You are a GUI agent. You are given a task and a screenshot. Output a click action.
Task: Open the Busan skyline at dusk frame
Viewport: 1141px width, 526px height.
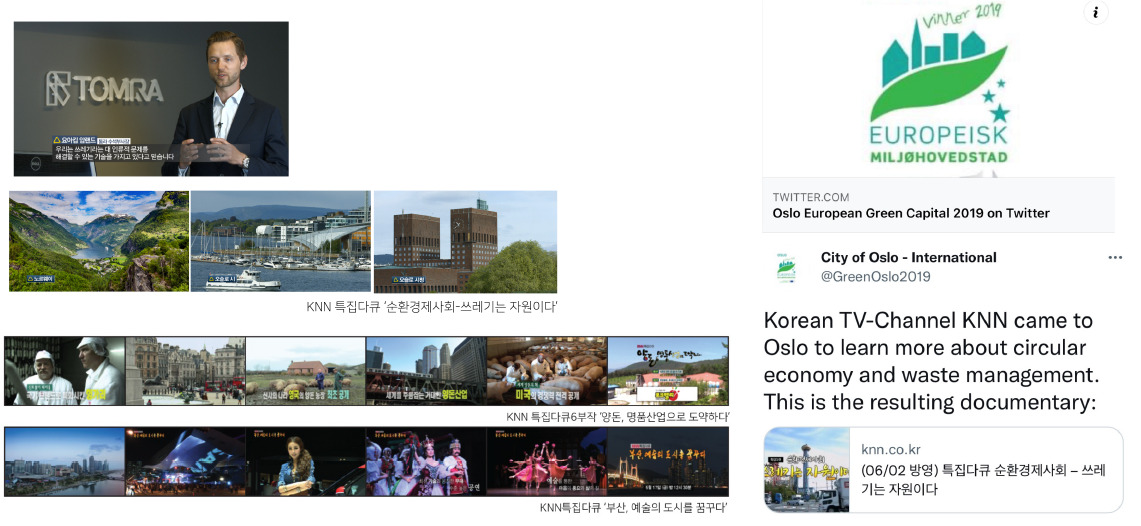click(65, 461)
